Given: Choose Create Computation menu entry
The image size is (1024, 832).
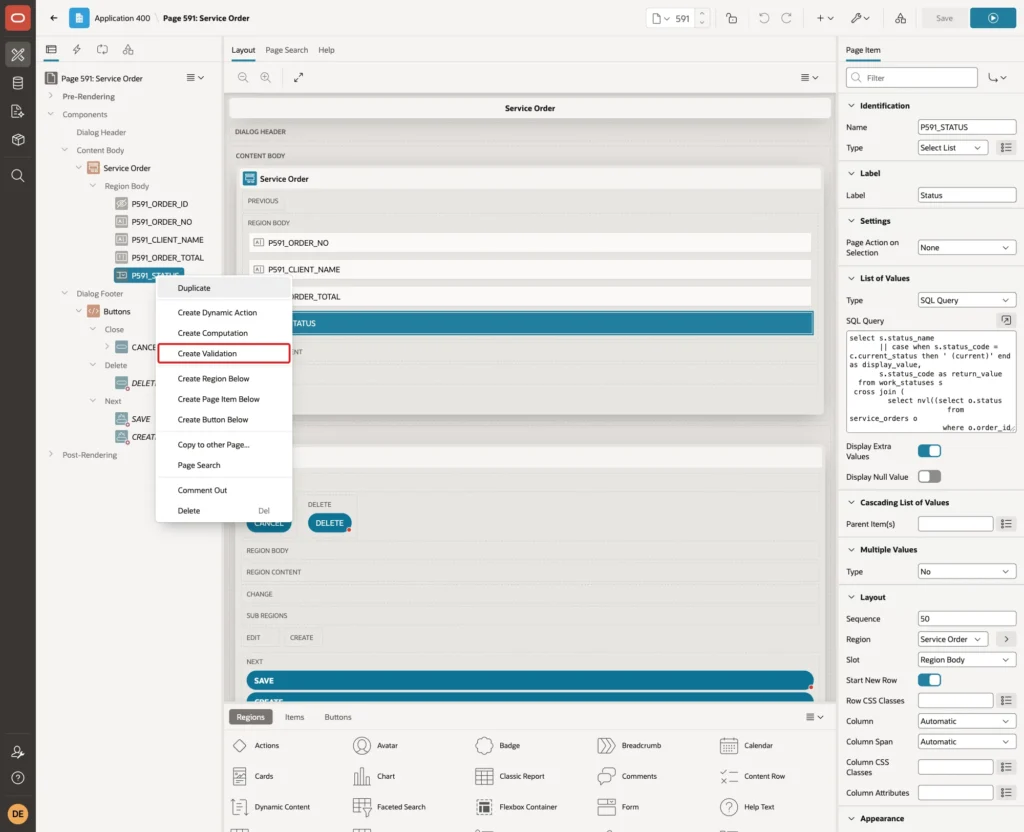Looking at the screenshot, I should (223, 333).
